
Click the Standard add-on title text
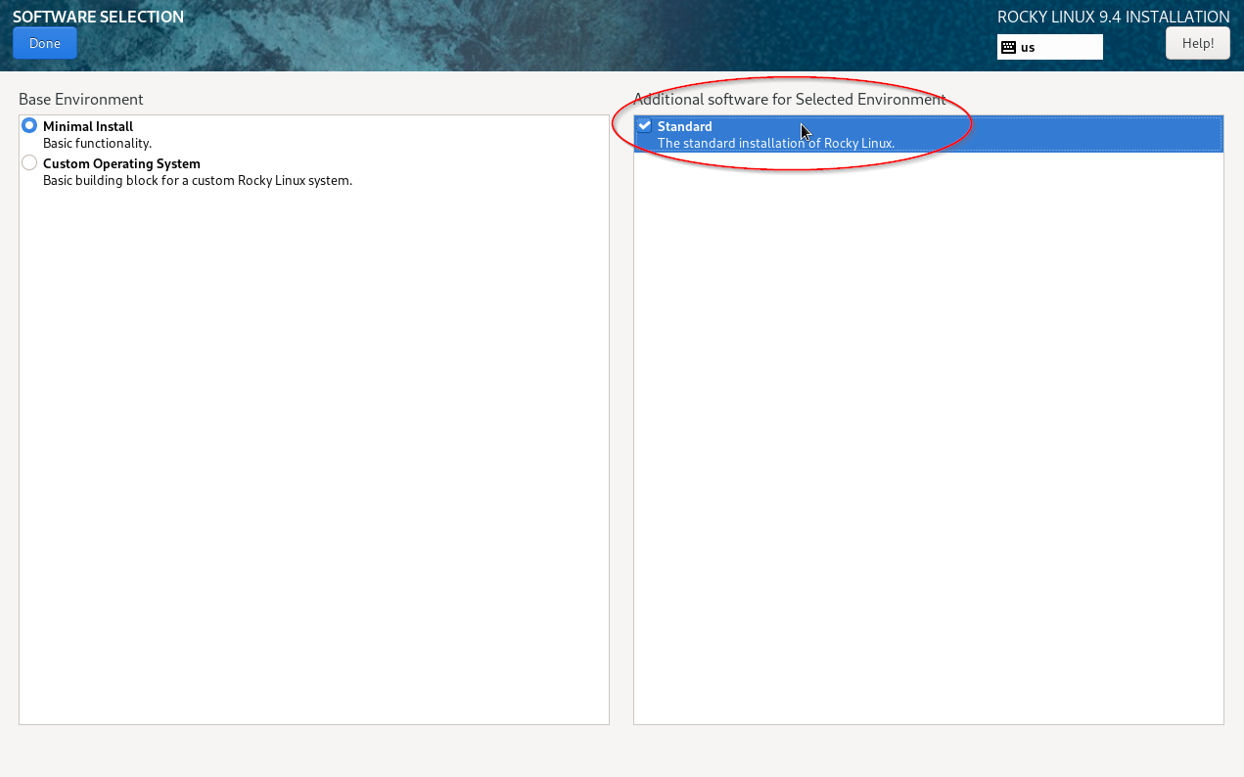pos(686,126)
